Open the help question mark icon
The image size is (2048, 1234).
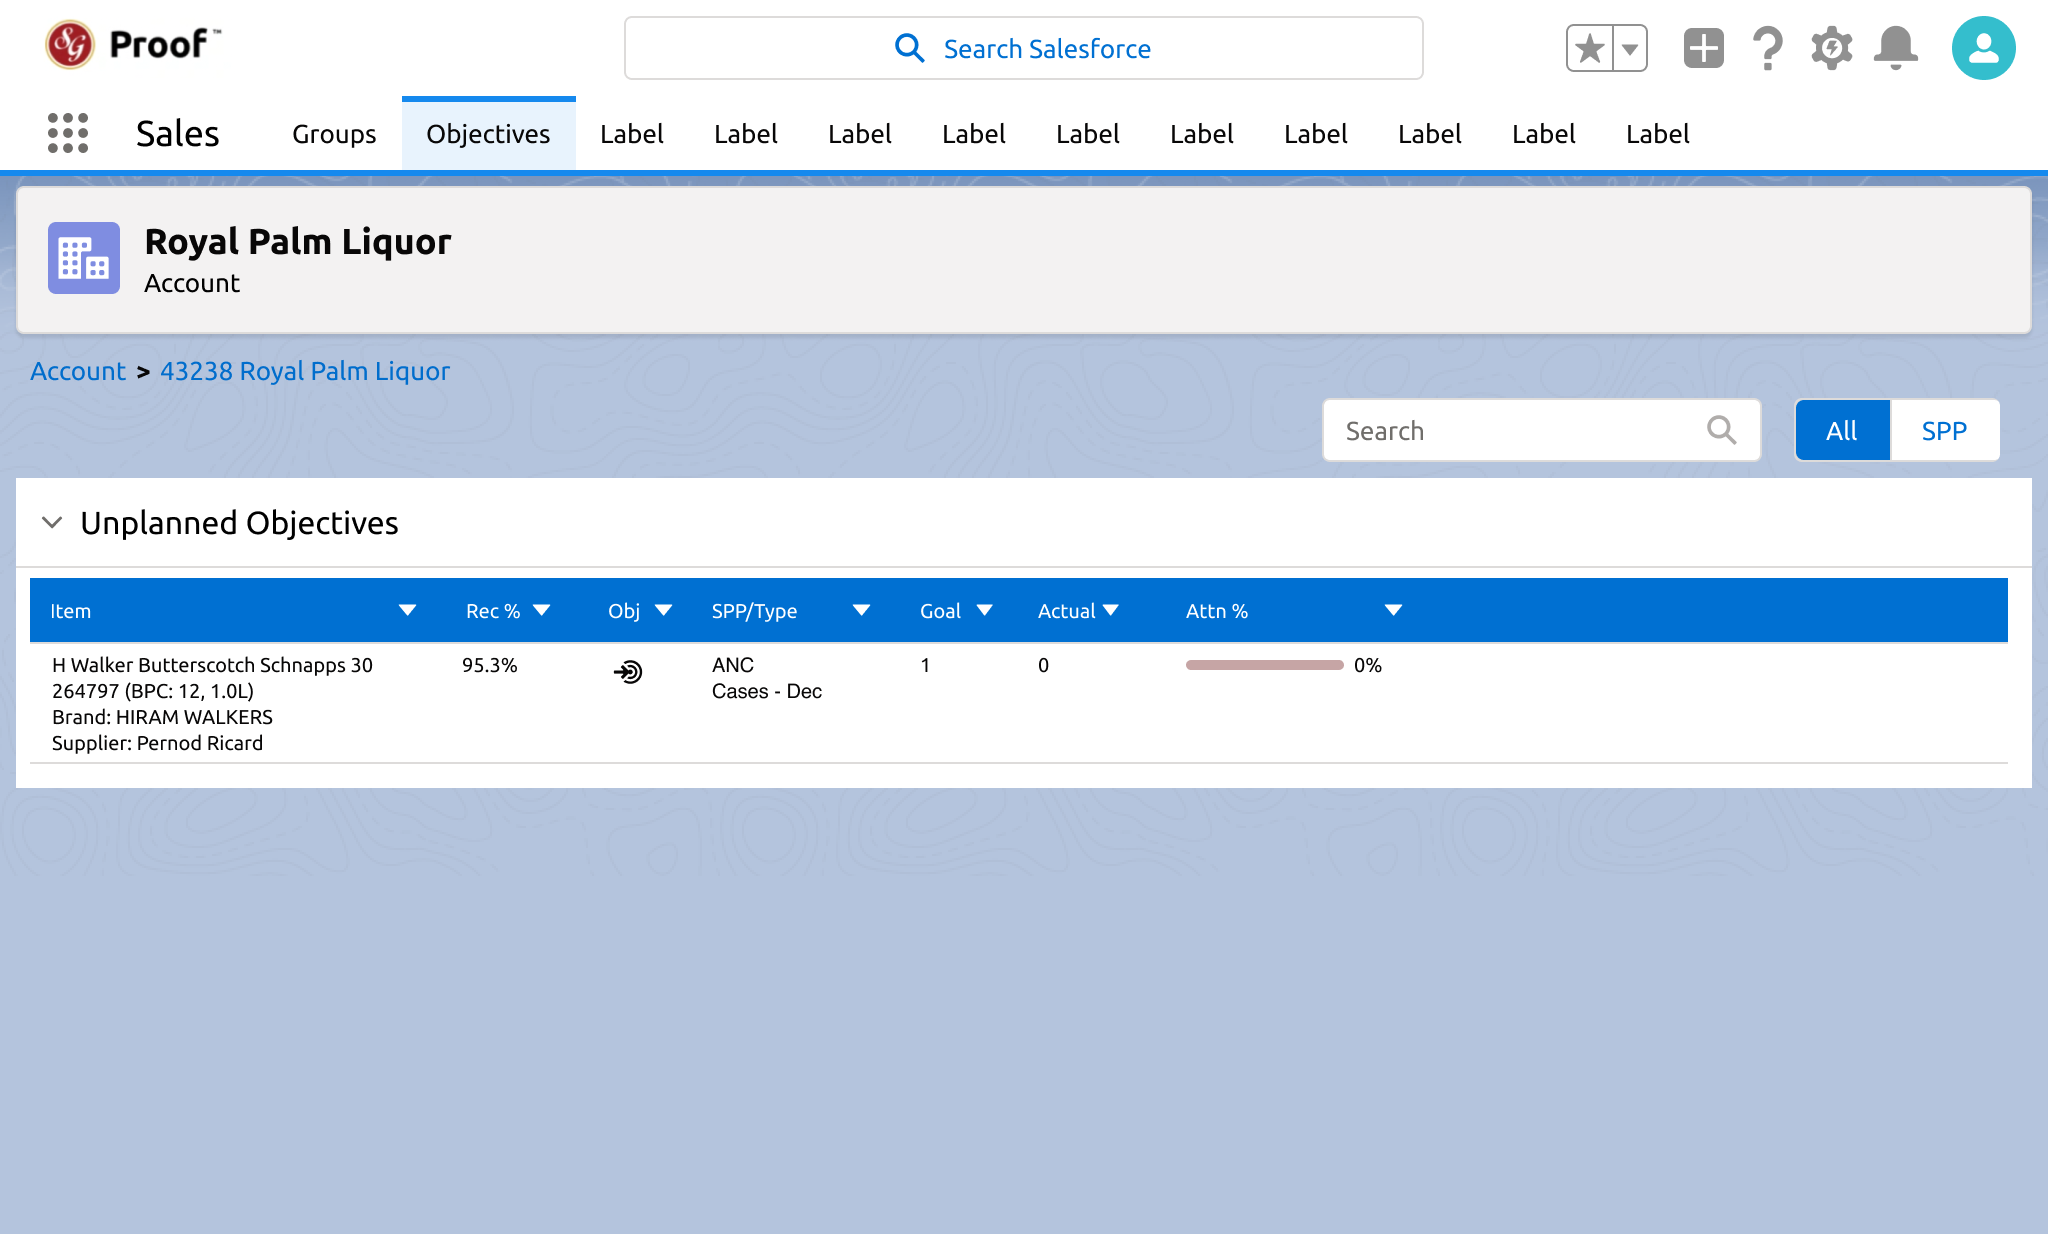tap(1767, 48)
